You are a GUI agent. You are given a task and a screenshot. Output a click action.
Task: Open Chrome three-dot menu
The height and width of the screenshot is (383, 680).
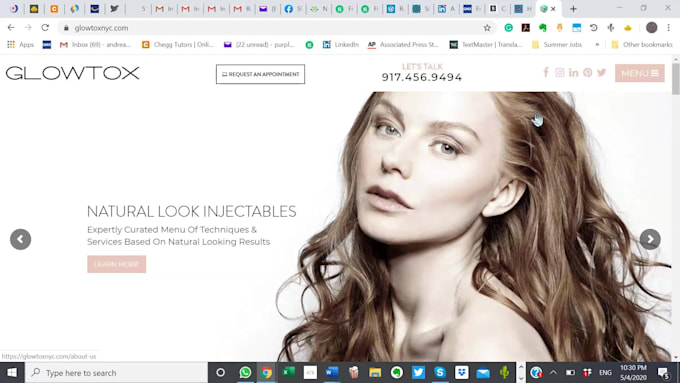669,27
